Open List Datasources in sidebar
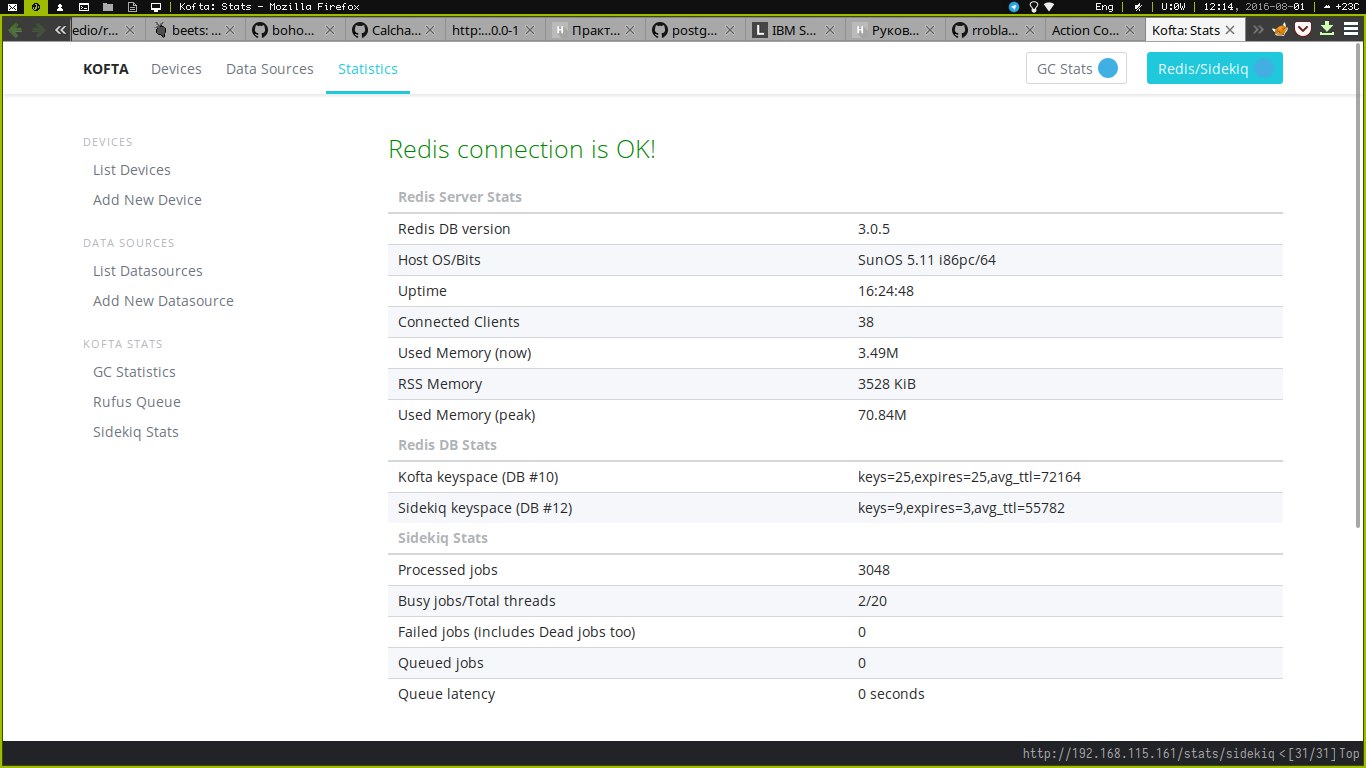The height and width of the screenshot is (768, 1366). tap(148, 271)
